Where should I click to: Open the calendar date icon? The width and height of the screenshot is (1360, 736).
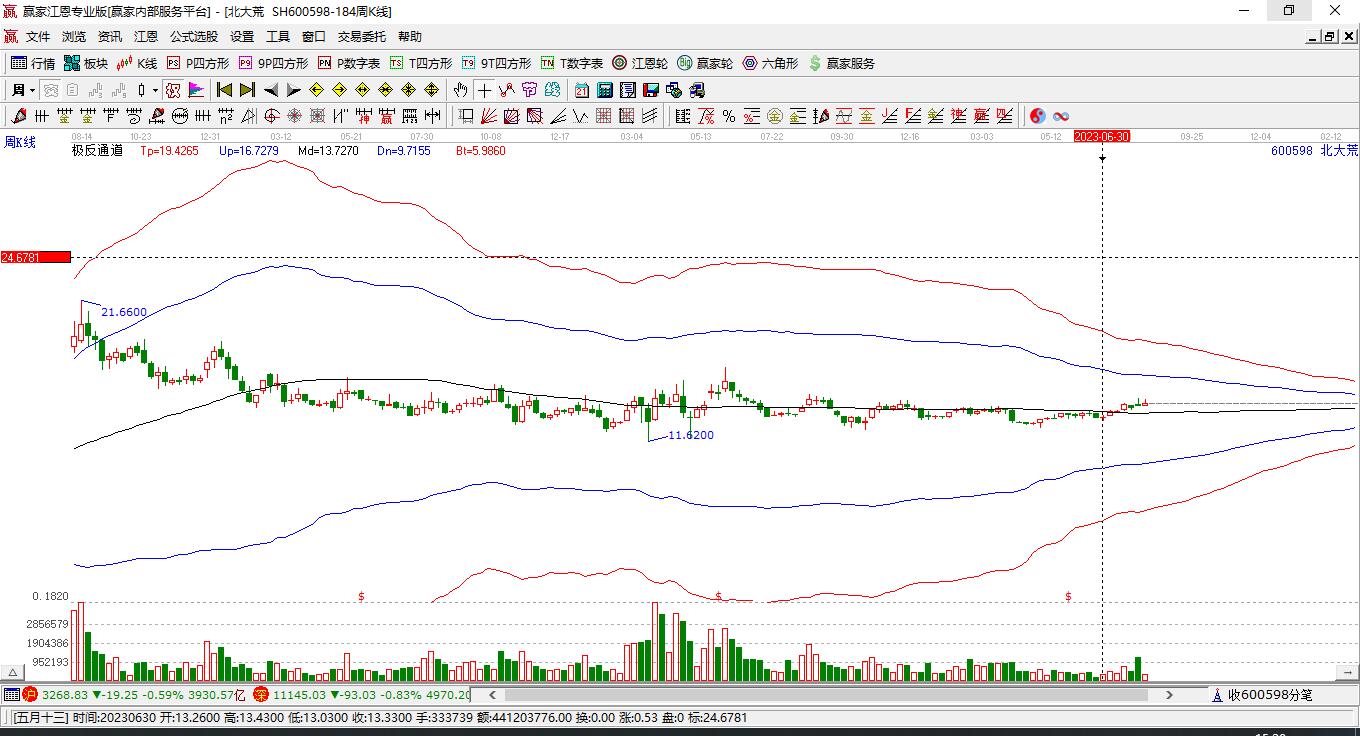coord(581,90)
